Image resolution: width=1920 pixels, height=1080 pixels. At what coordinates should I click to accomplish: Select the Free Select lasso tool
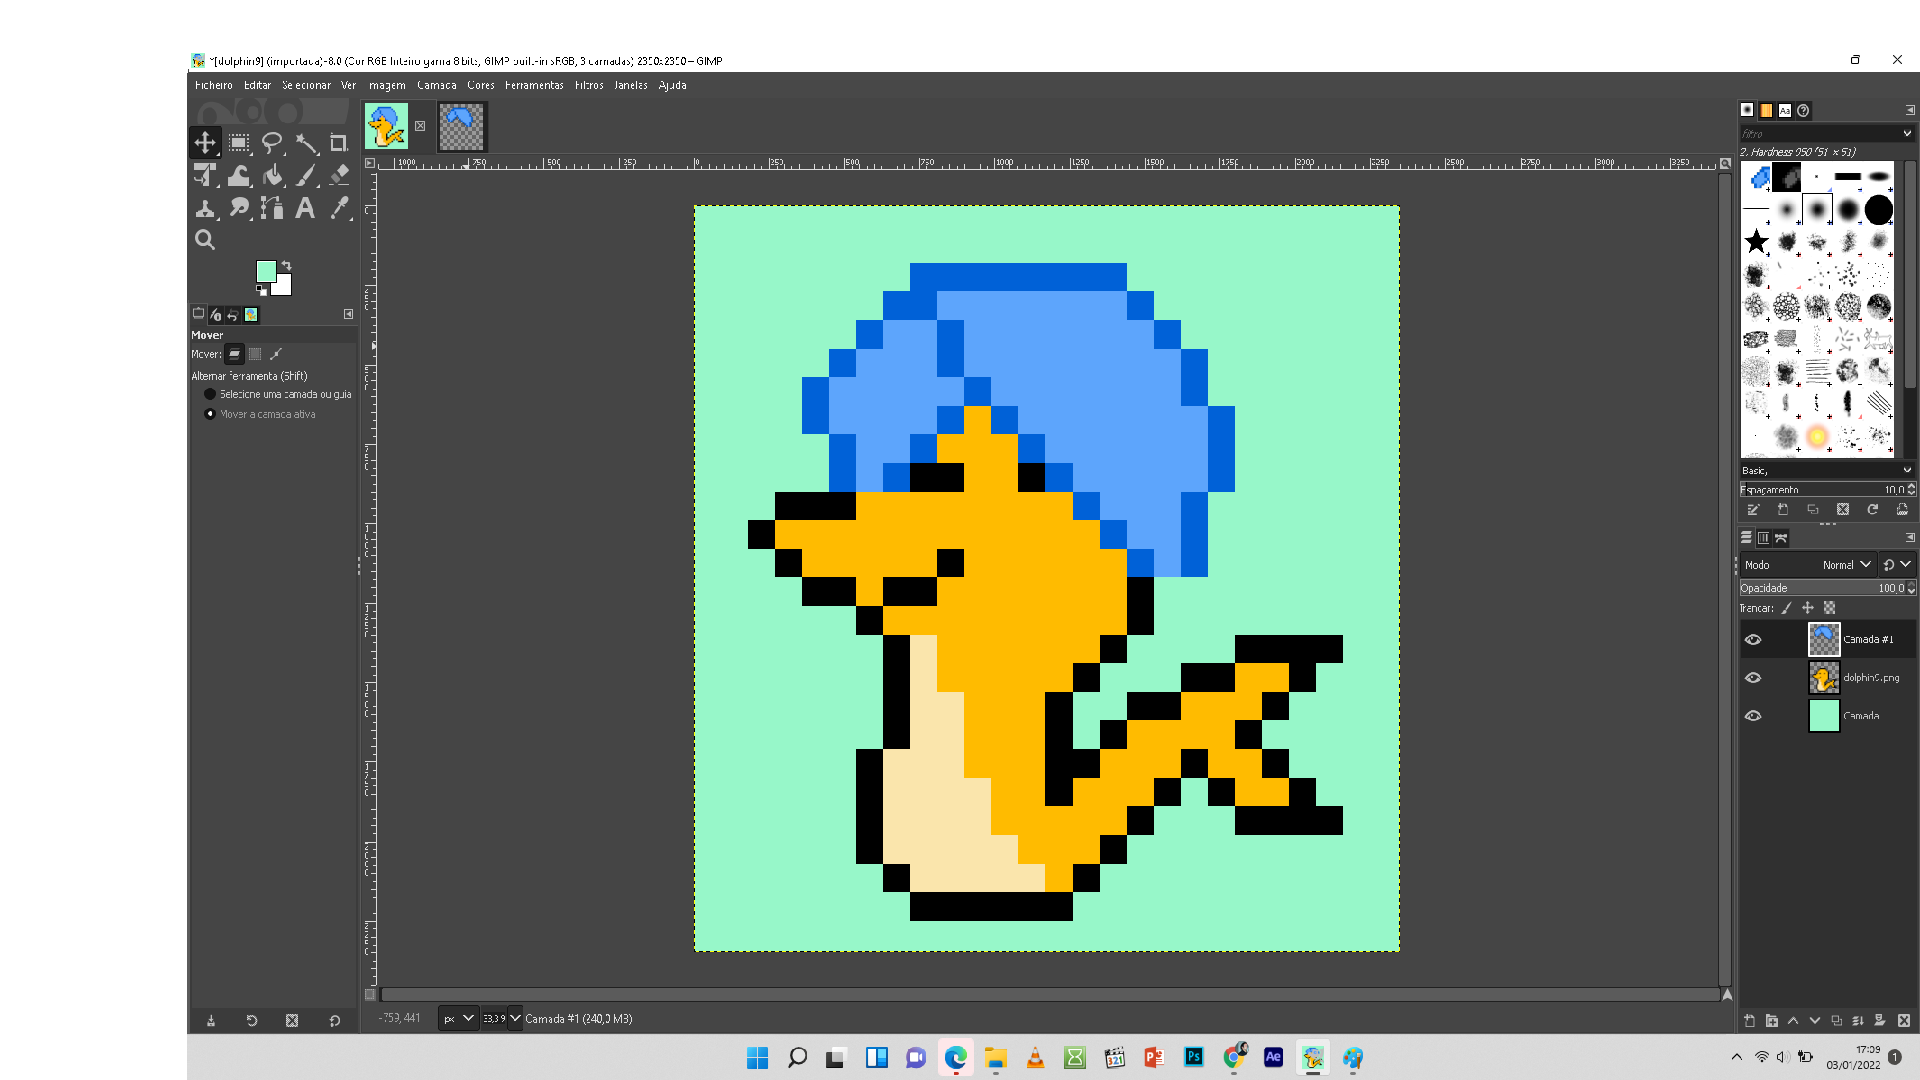[272, 143]
